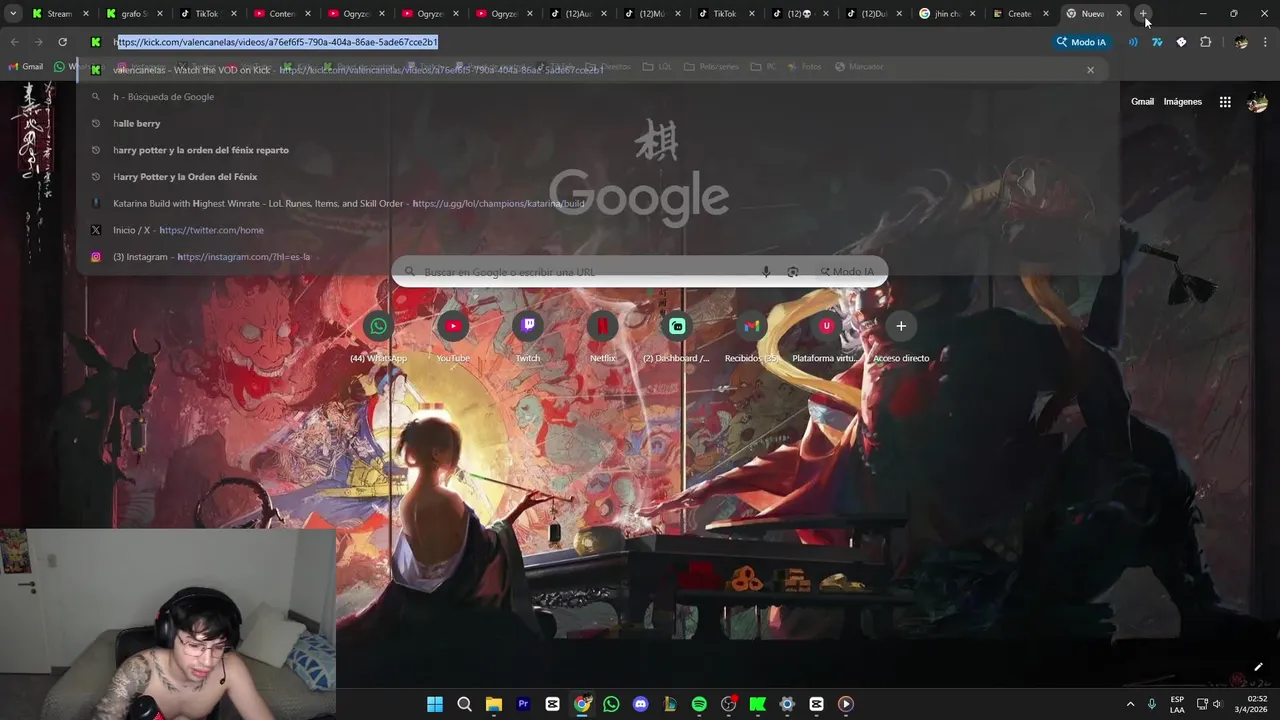Select 'Harry Potter y la Orden del Fénix' suggestion

tap(598, 177)
